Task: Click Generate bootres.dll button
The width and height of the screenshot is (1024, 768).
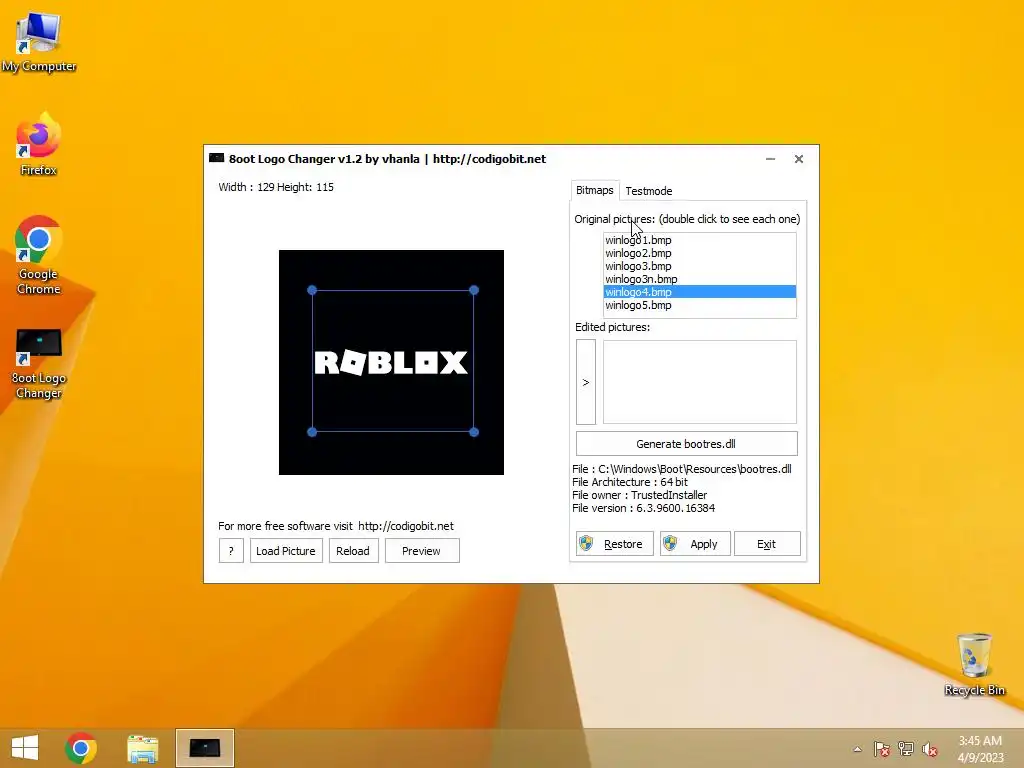Action: click(686, 444)
